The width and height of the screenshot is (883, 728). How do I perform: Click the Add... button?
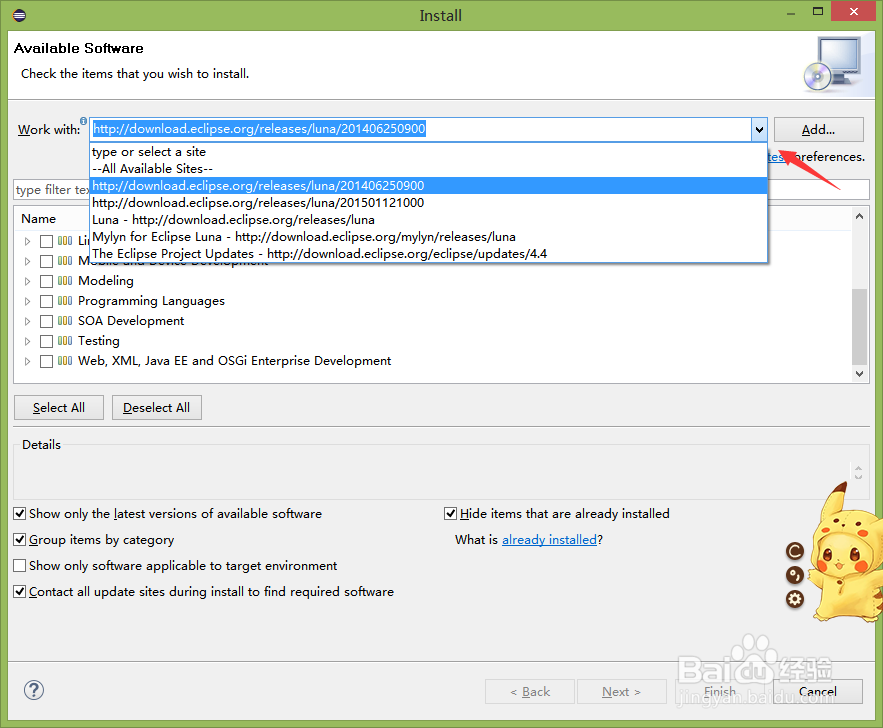[818, 129]
